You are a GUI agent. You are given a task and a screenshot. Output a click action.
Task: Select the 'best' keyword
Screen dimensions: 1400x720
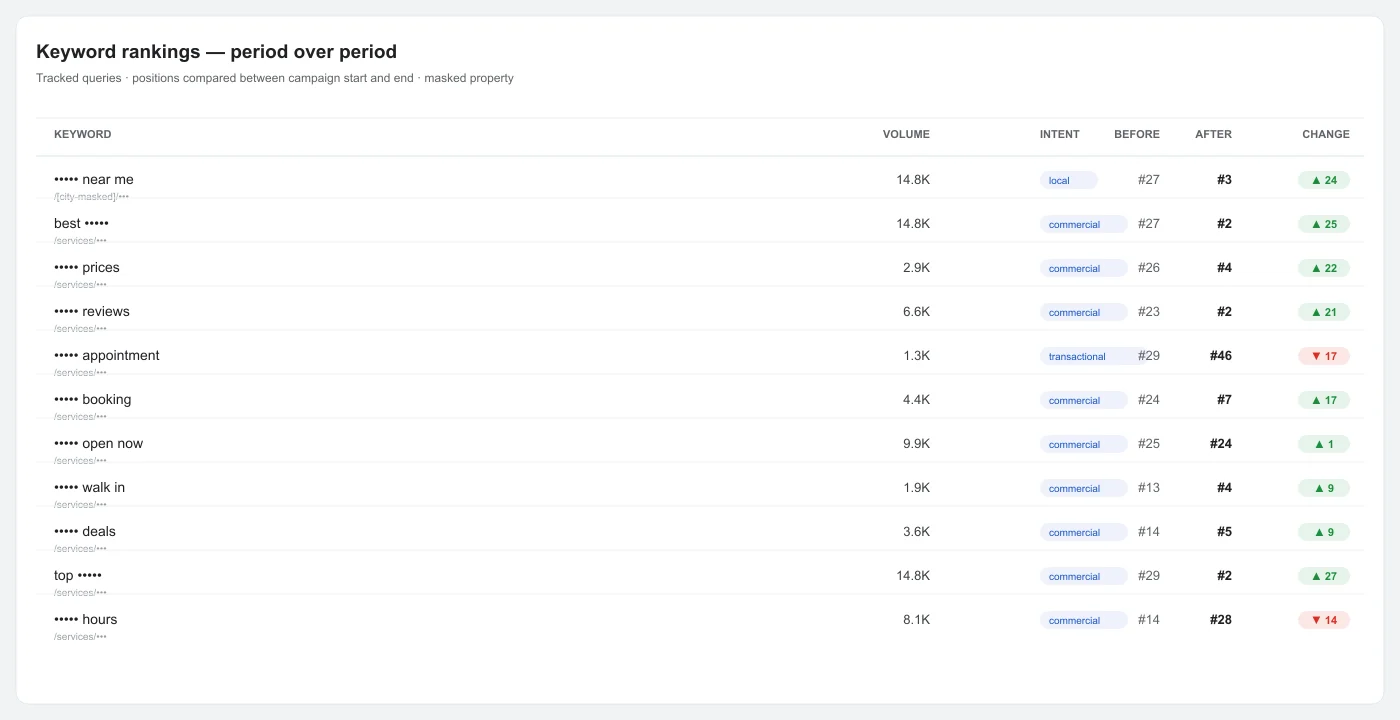coord(81,223)
